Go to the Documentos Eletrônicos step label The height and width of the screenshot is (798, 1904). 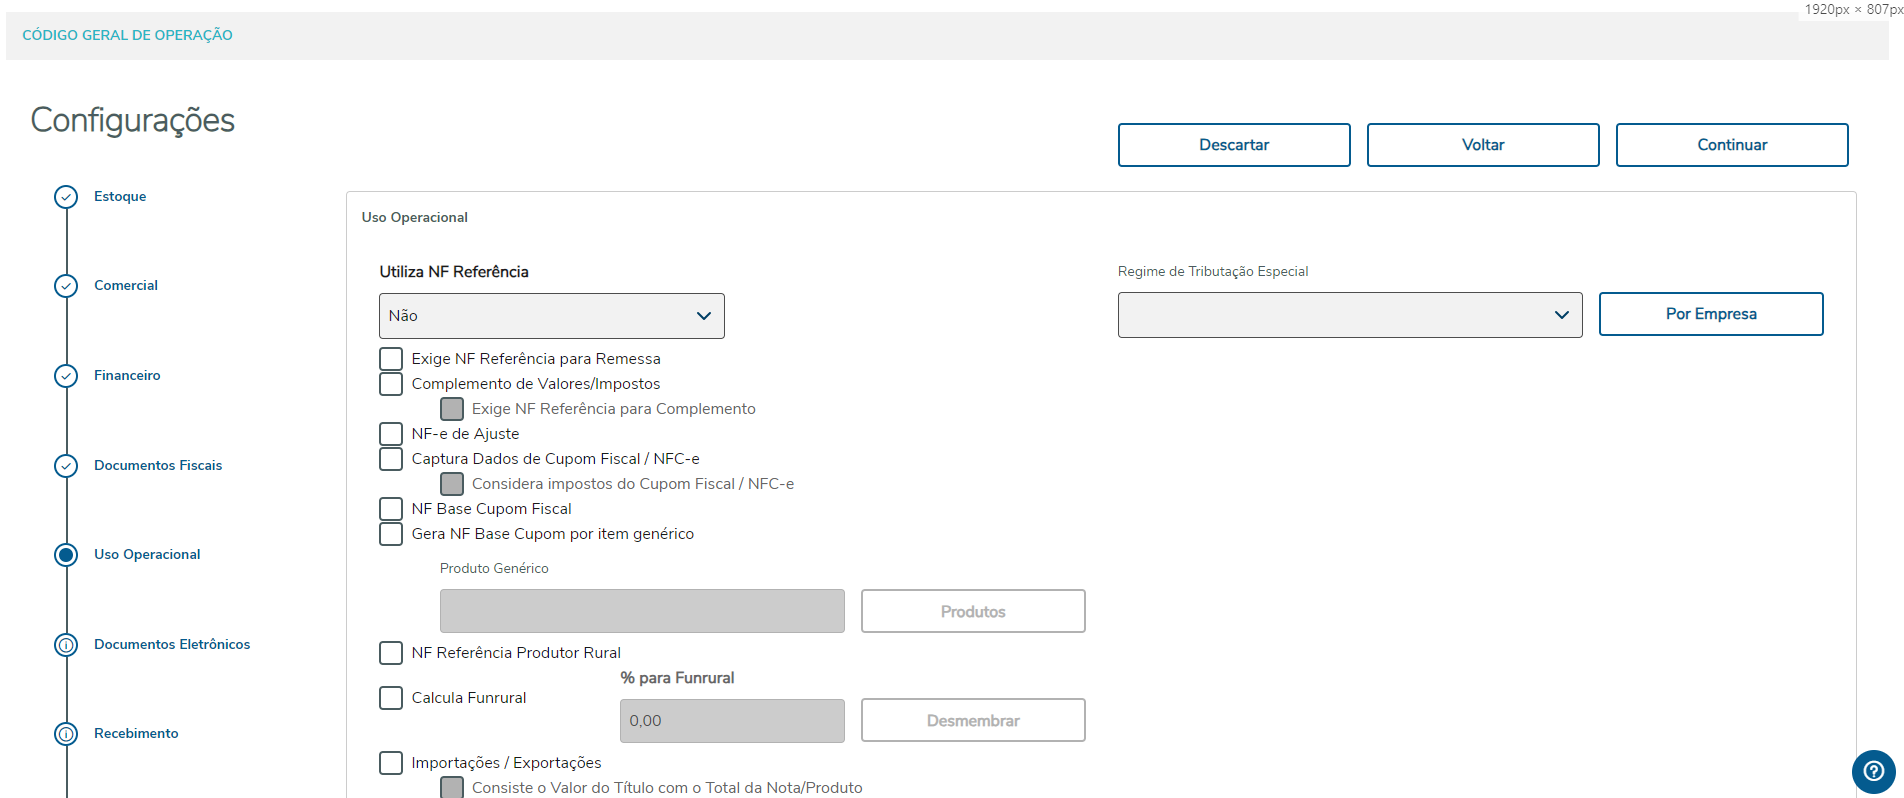point(172,645)
